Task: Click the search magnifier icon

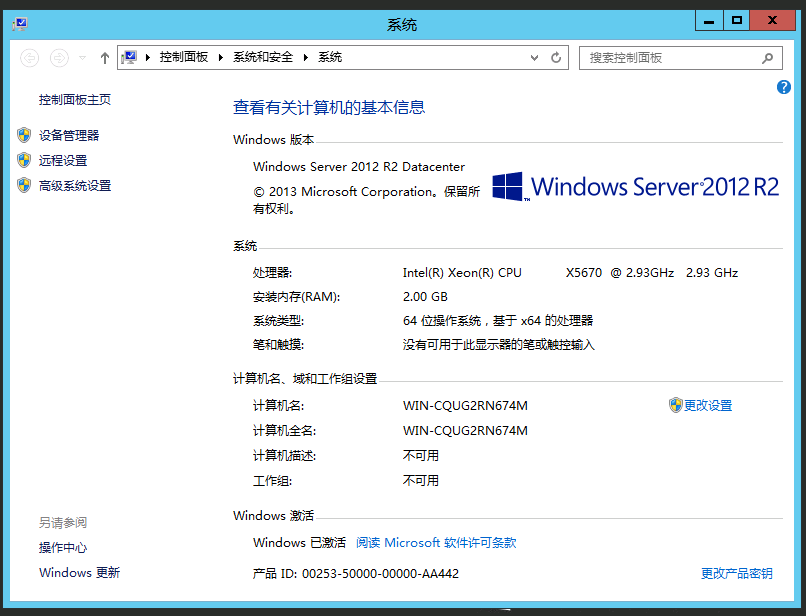Action: [767, 58]
